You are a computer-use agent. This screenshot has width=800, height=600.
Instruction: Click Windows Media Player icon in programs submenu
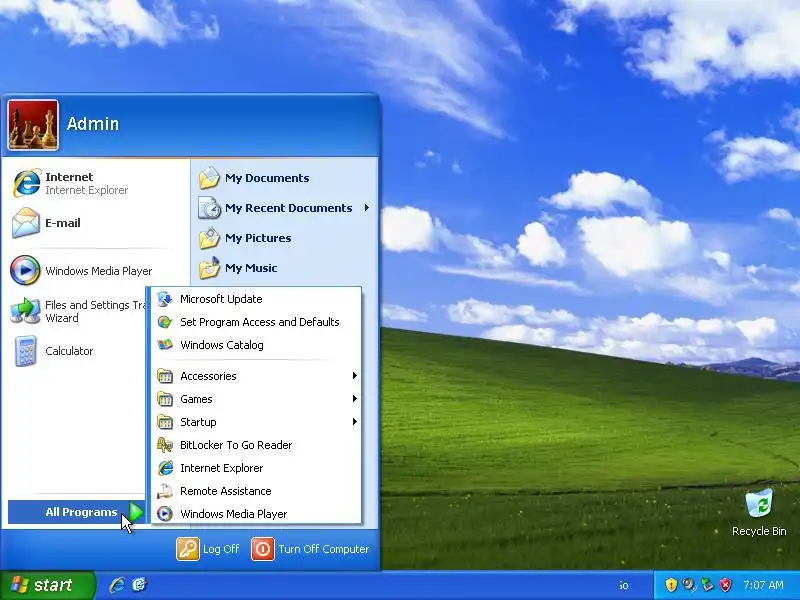[165, 514]
